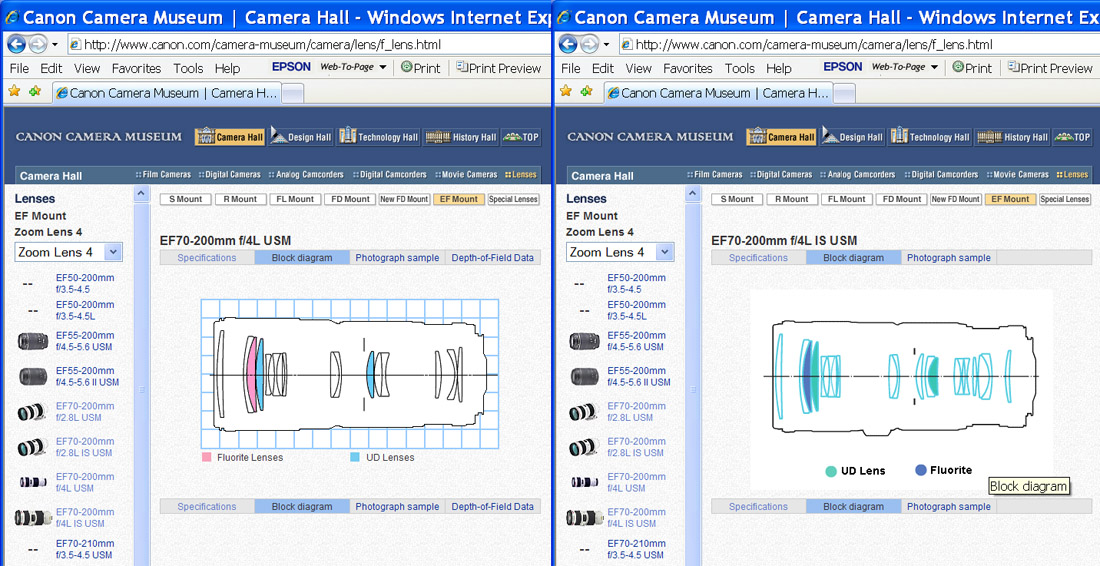Click Print Preview in the left window toolbar
Screen dimensions: 1100x566
tap(499, 68)
